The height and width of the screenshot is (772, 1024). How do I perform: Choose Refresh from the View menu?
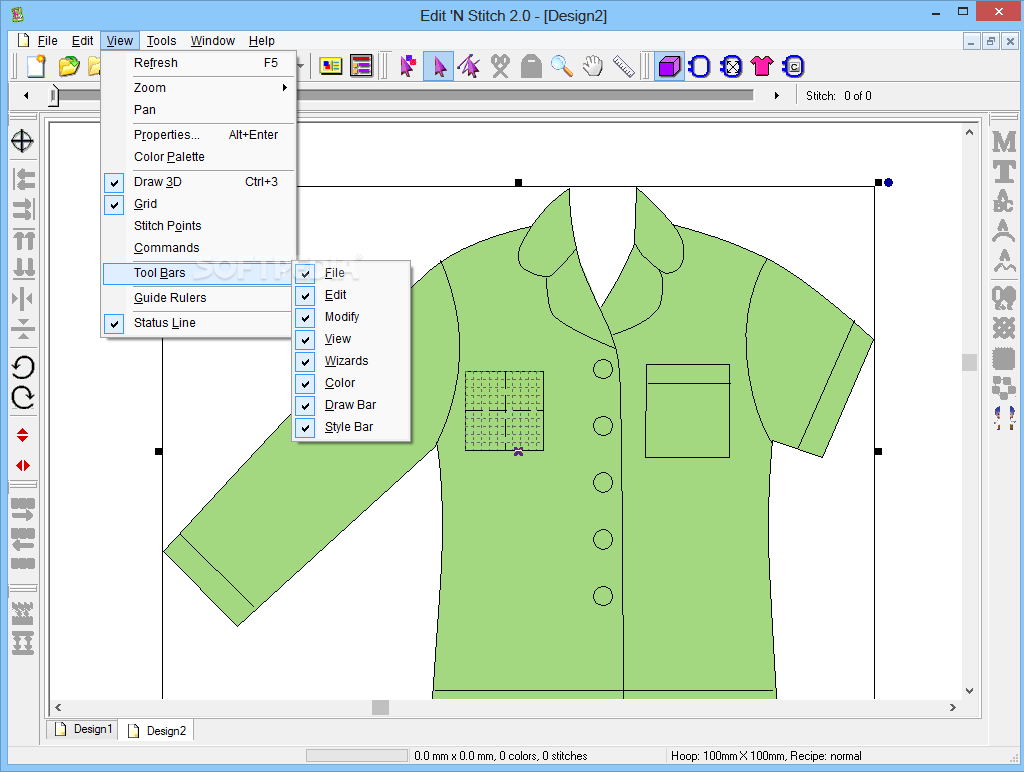tap(199, 63)
